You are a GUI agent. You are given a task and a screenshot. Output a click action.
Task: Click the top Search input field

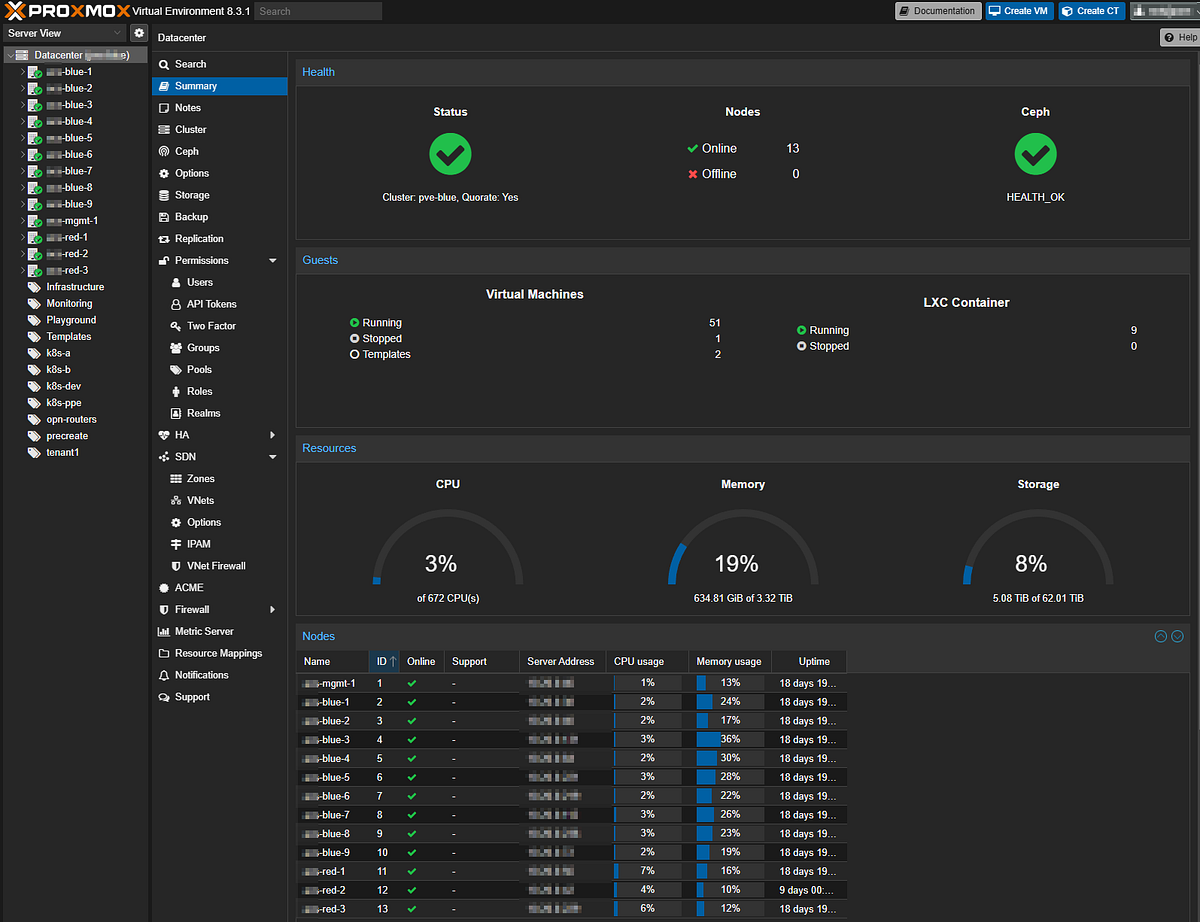pos(318,11)
